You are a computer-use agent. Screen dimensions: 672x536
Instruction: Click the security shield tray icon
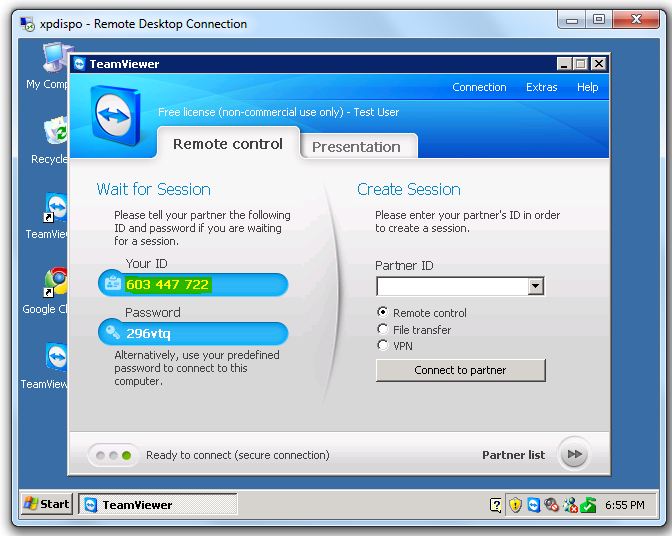tap(515, 505)
